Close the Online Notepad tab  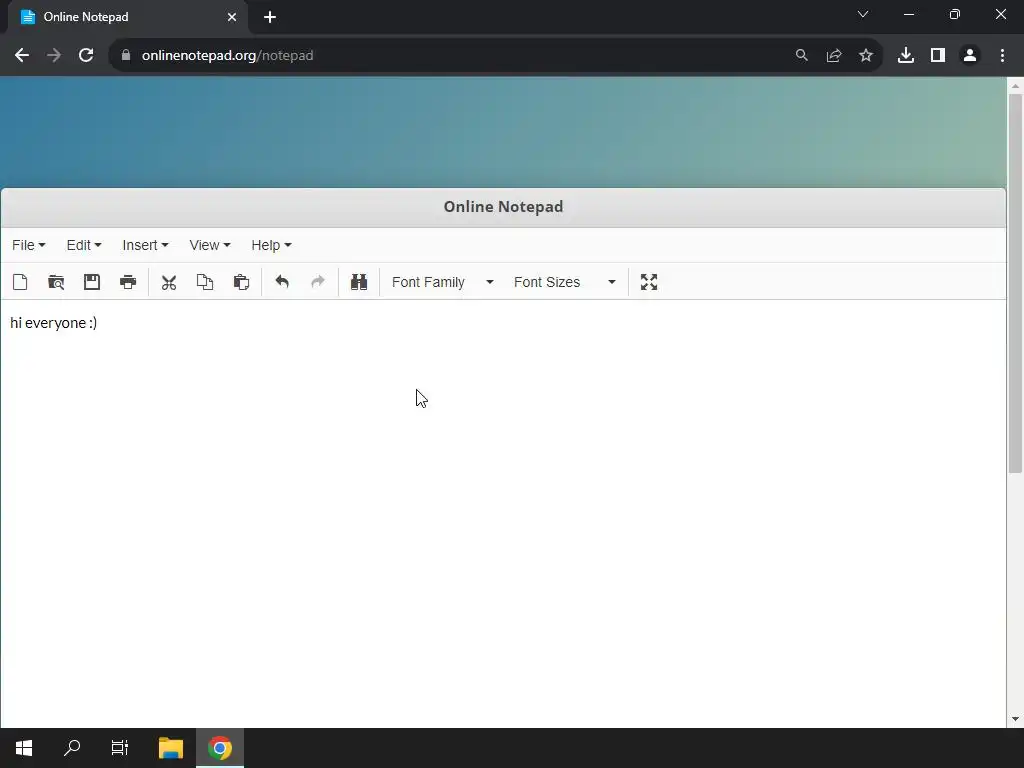[232, 17]
